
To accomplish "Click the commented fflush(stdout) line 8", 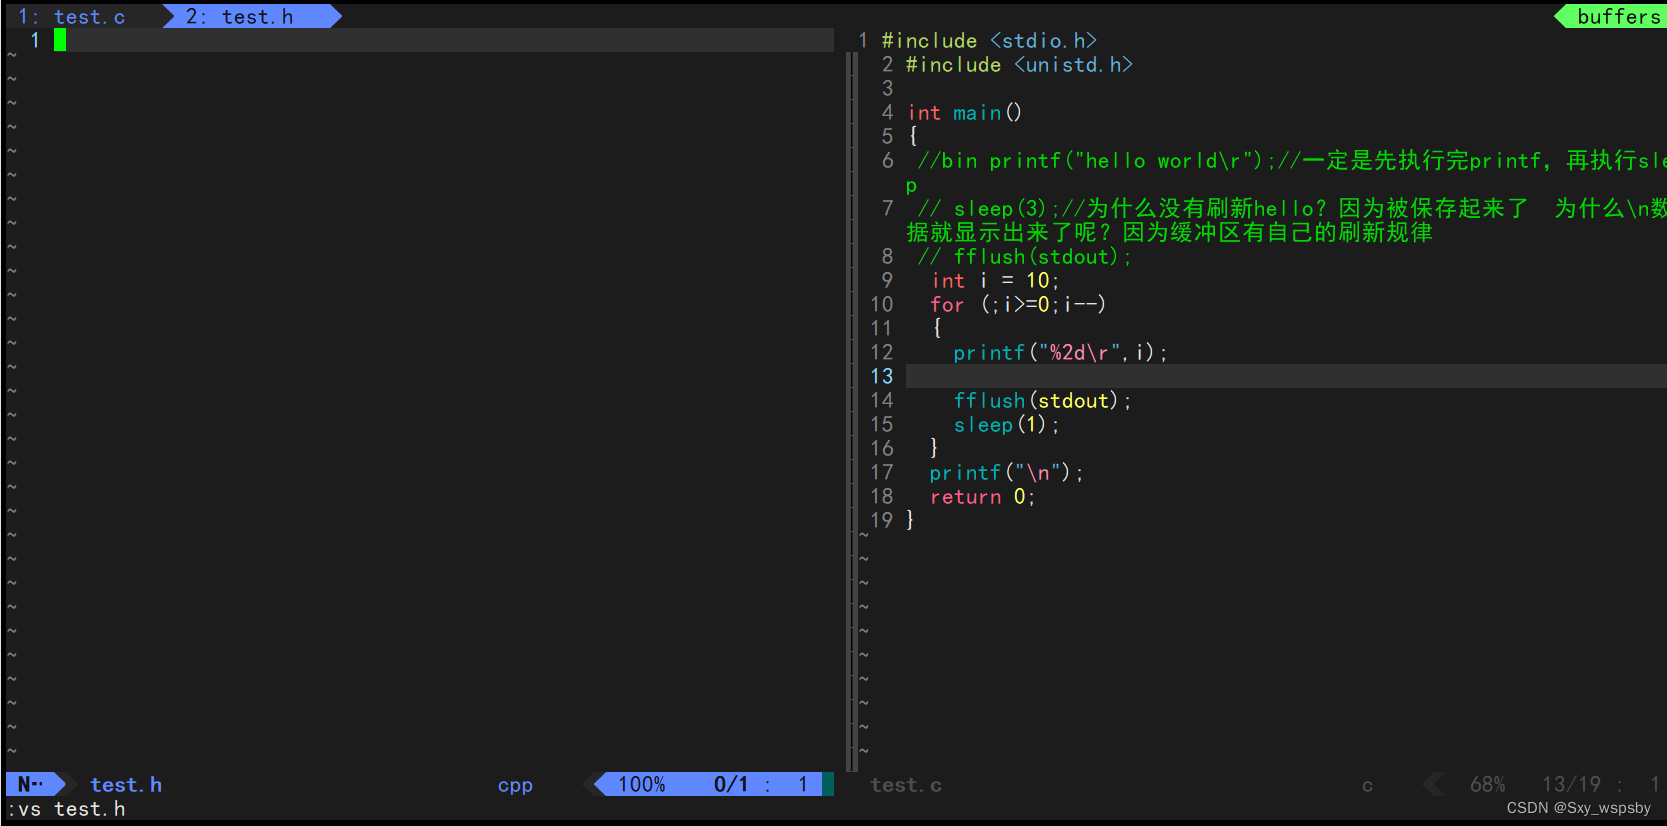I will [1024, 256].
